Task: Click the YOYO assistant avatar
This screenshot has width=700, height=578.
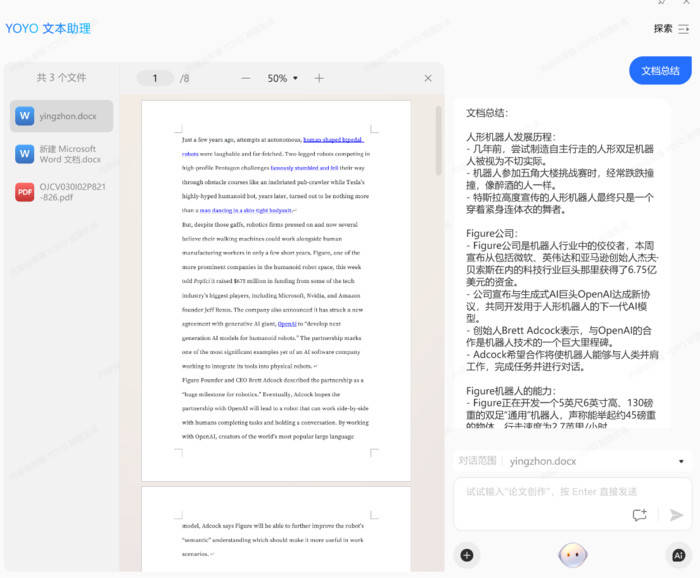Action: [x=573, y=555]
